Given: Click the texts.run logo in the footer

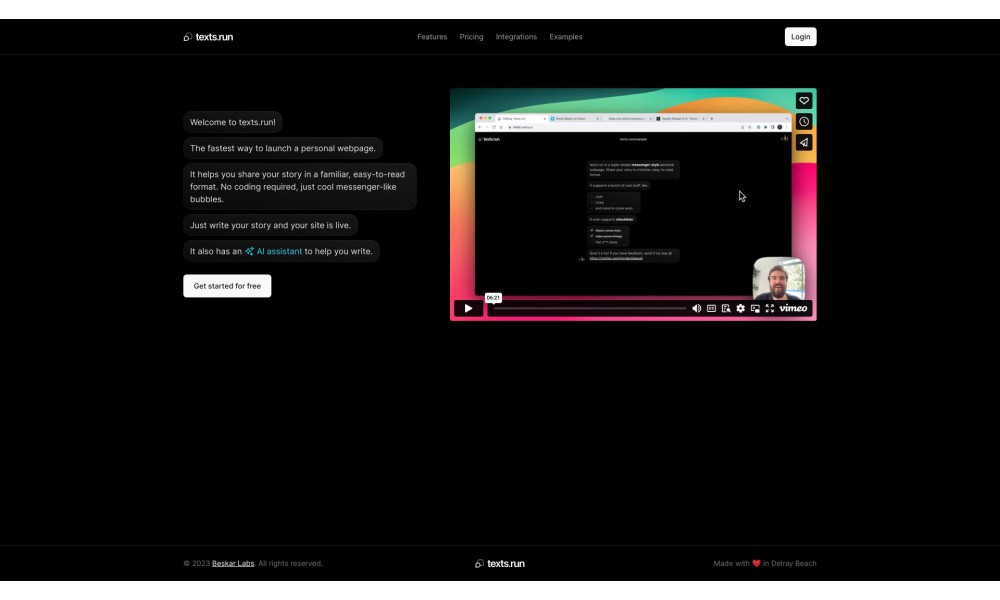Looking at the screenshot, I should tap(500, 564).
